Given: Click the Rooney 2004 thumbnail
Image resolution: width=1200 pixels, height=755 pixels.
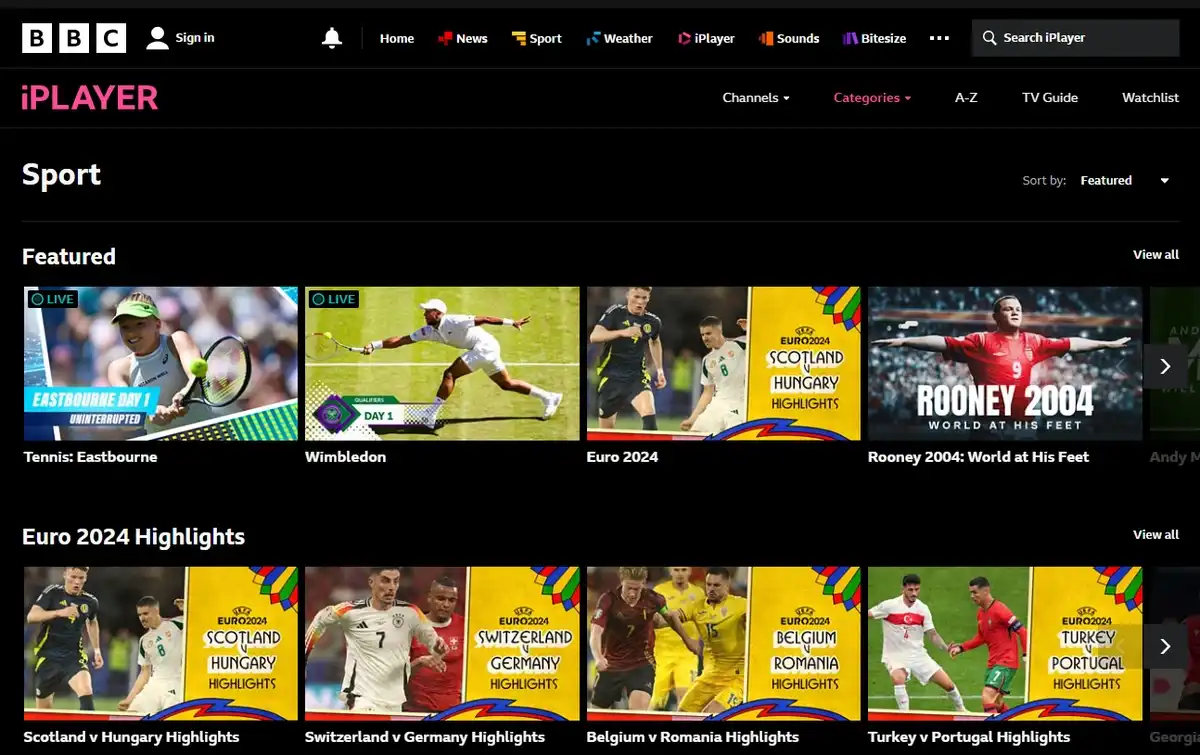Looking at the screenshot, I should point(1005,364).
